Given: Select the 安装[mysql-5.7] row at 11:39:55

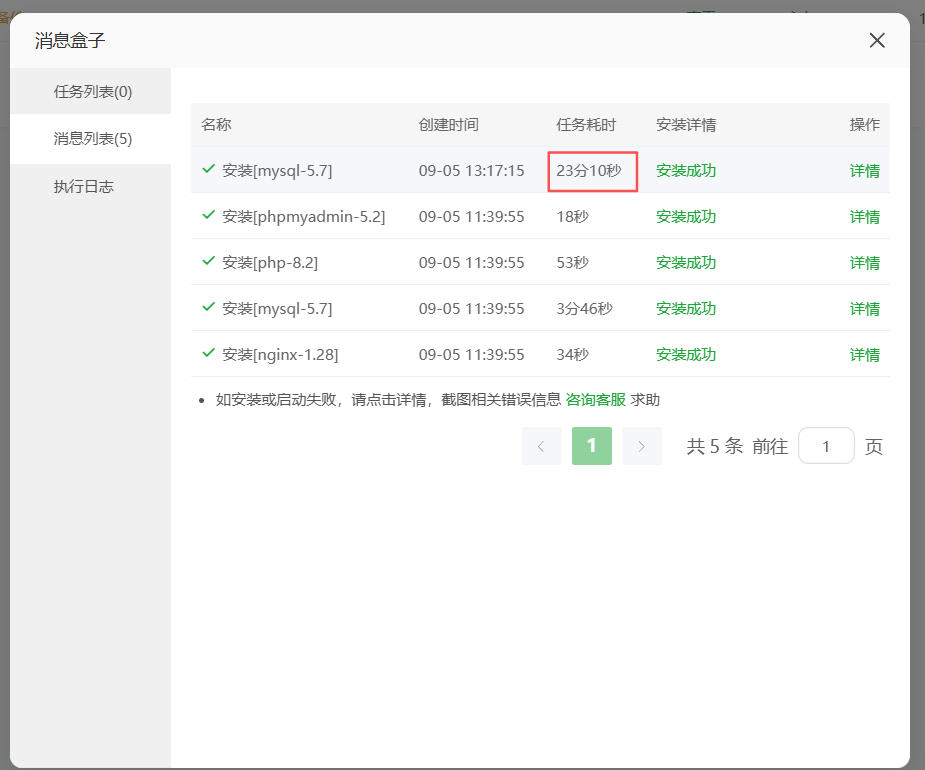Looking at the screenshot, I should tap(277, 309).
